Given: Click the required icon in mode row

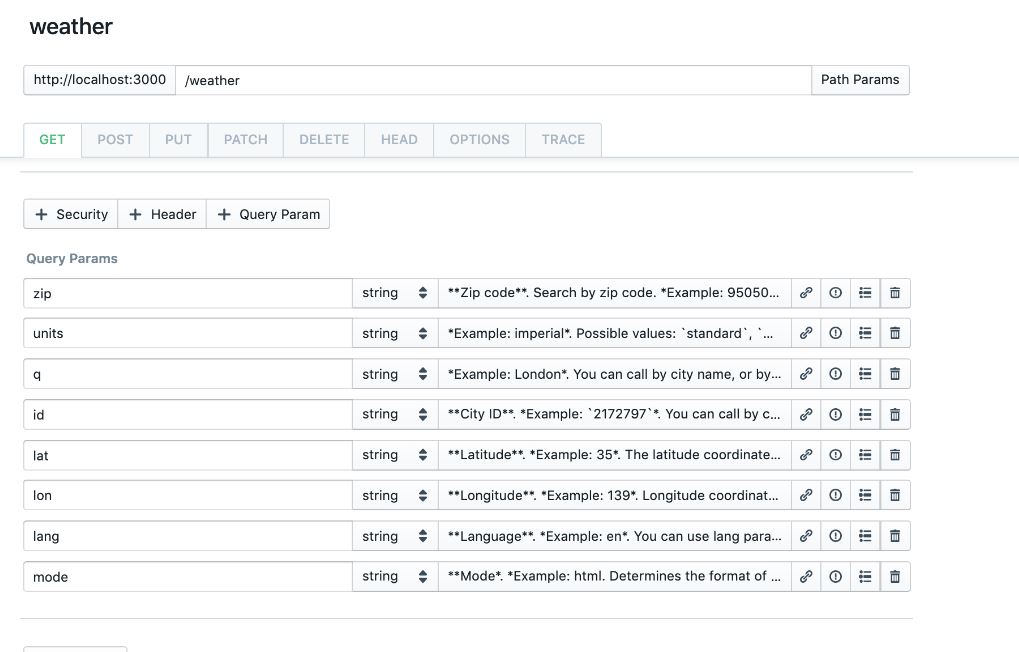Looking at the screenshot, I should [x=836, y=577].
